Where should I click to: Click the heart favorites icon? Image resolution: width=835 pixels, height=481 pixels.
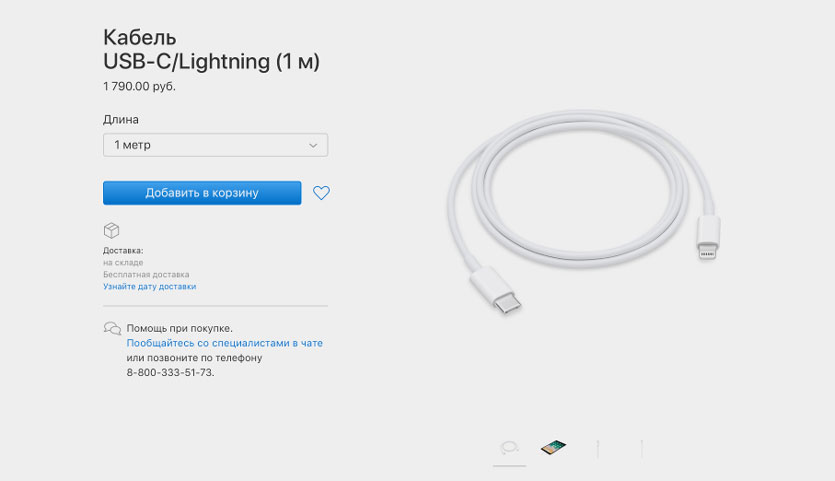pyautogui.click(x=321, y=193)
